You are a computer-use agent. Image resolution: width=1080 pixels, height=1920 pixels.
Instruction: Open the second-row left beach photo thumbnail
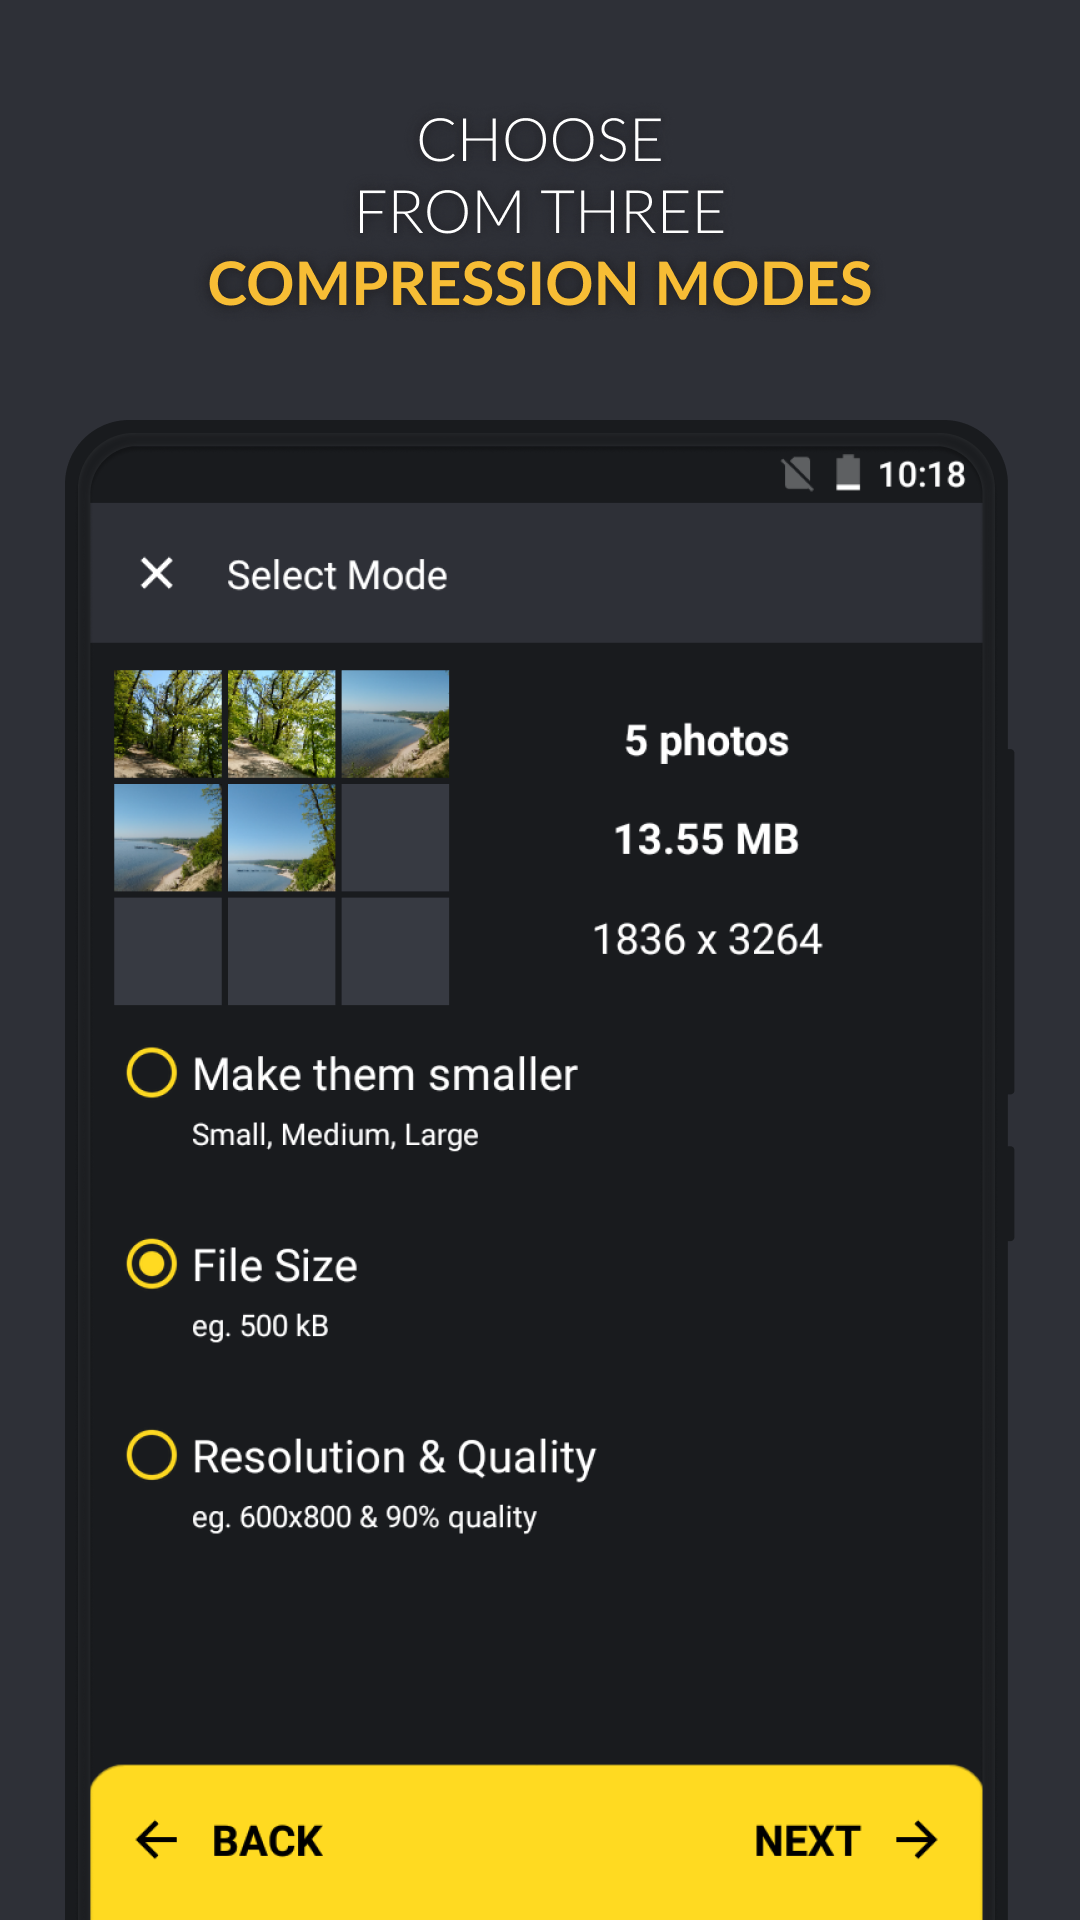pyautogui.click(x=168, y=838)
